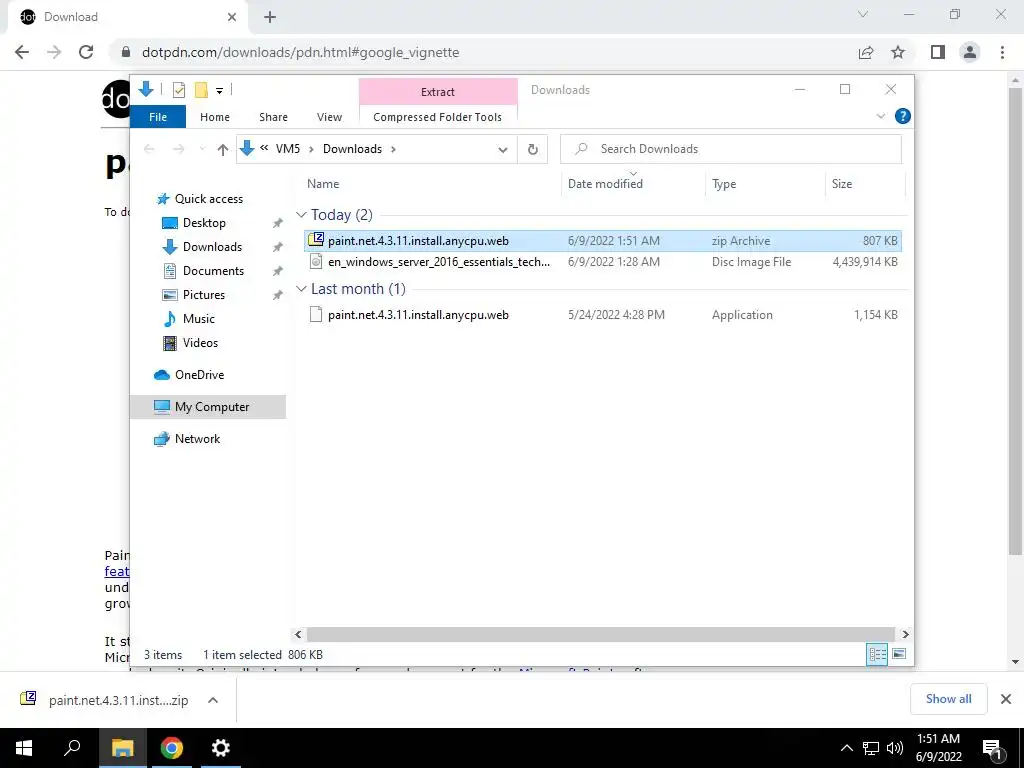Select the Extract contextual tab header

438,92
